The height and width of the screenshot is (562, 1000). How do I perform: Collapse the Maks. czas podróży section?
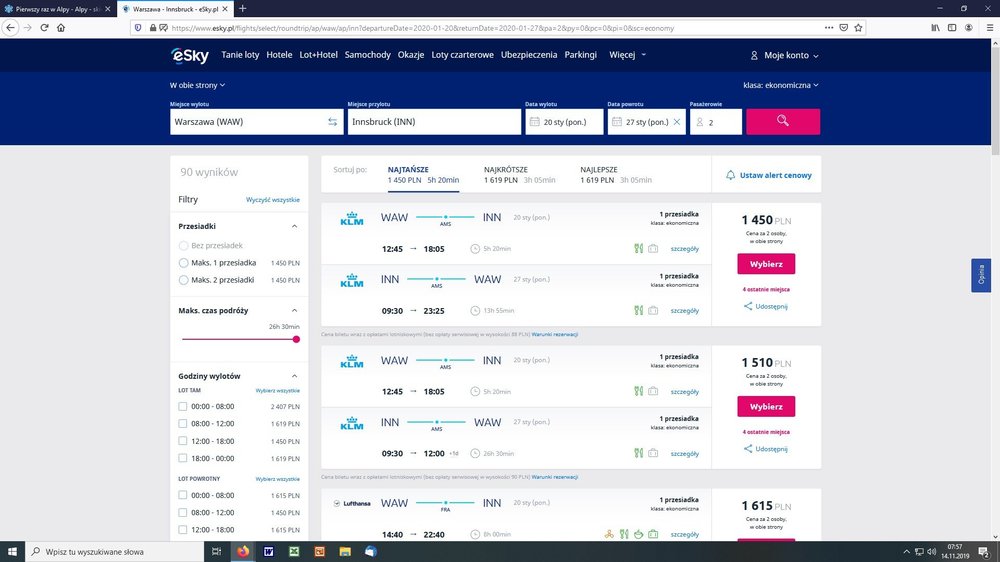294,311
